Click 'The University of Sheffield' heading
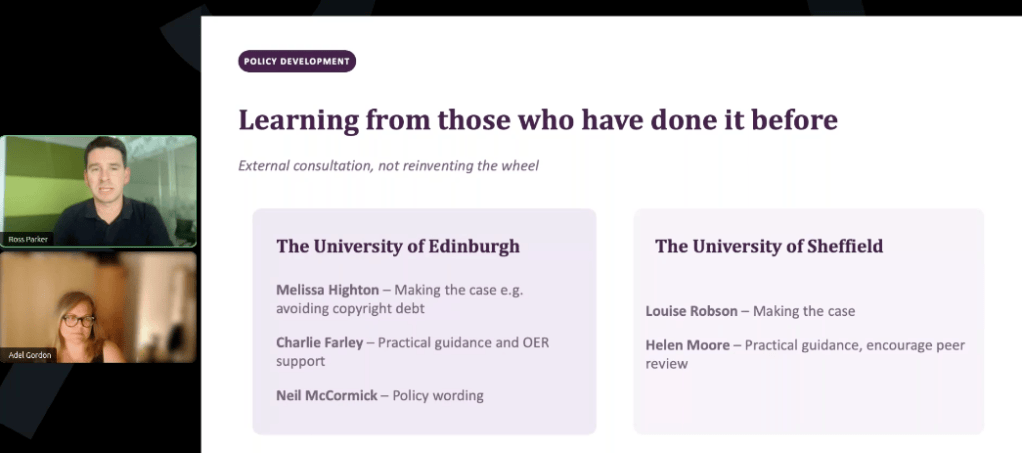1022x453 pixels. (769, 246)
